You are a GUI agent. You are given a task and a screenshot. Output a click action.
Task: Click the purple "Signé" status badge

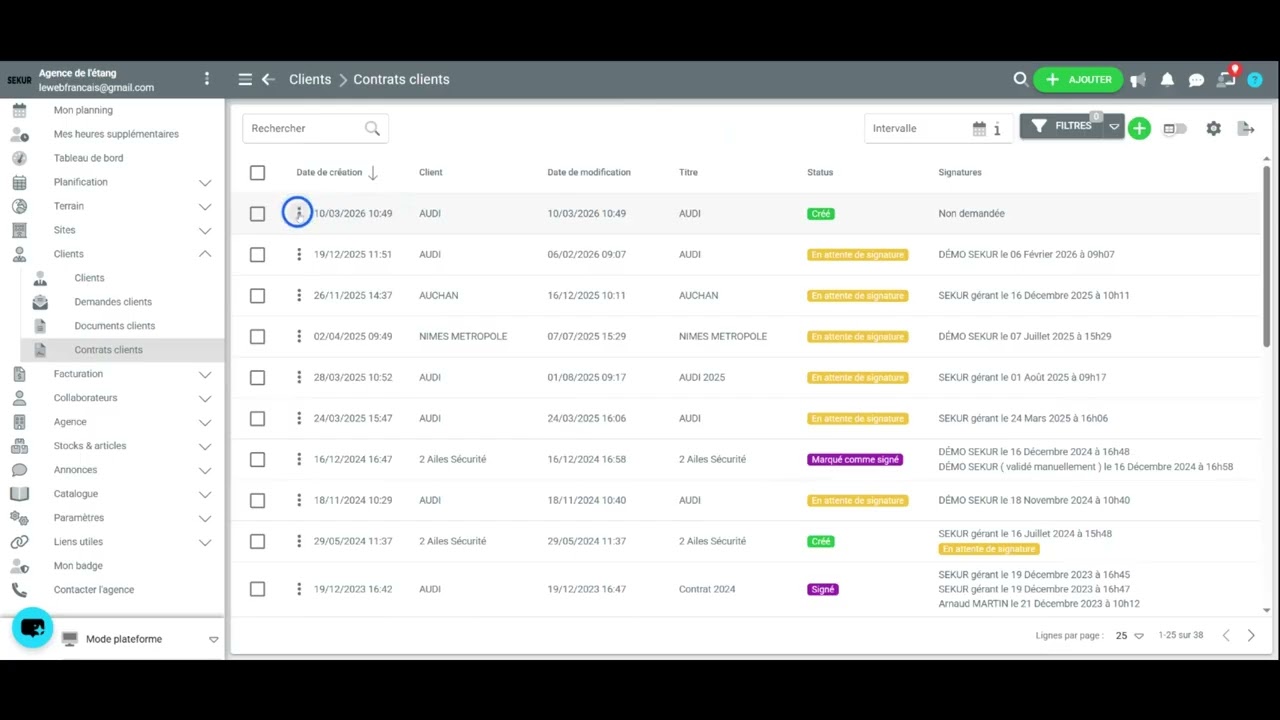(x=823, y=590)
